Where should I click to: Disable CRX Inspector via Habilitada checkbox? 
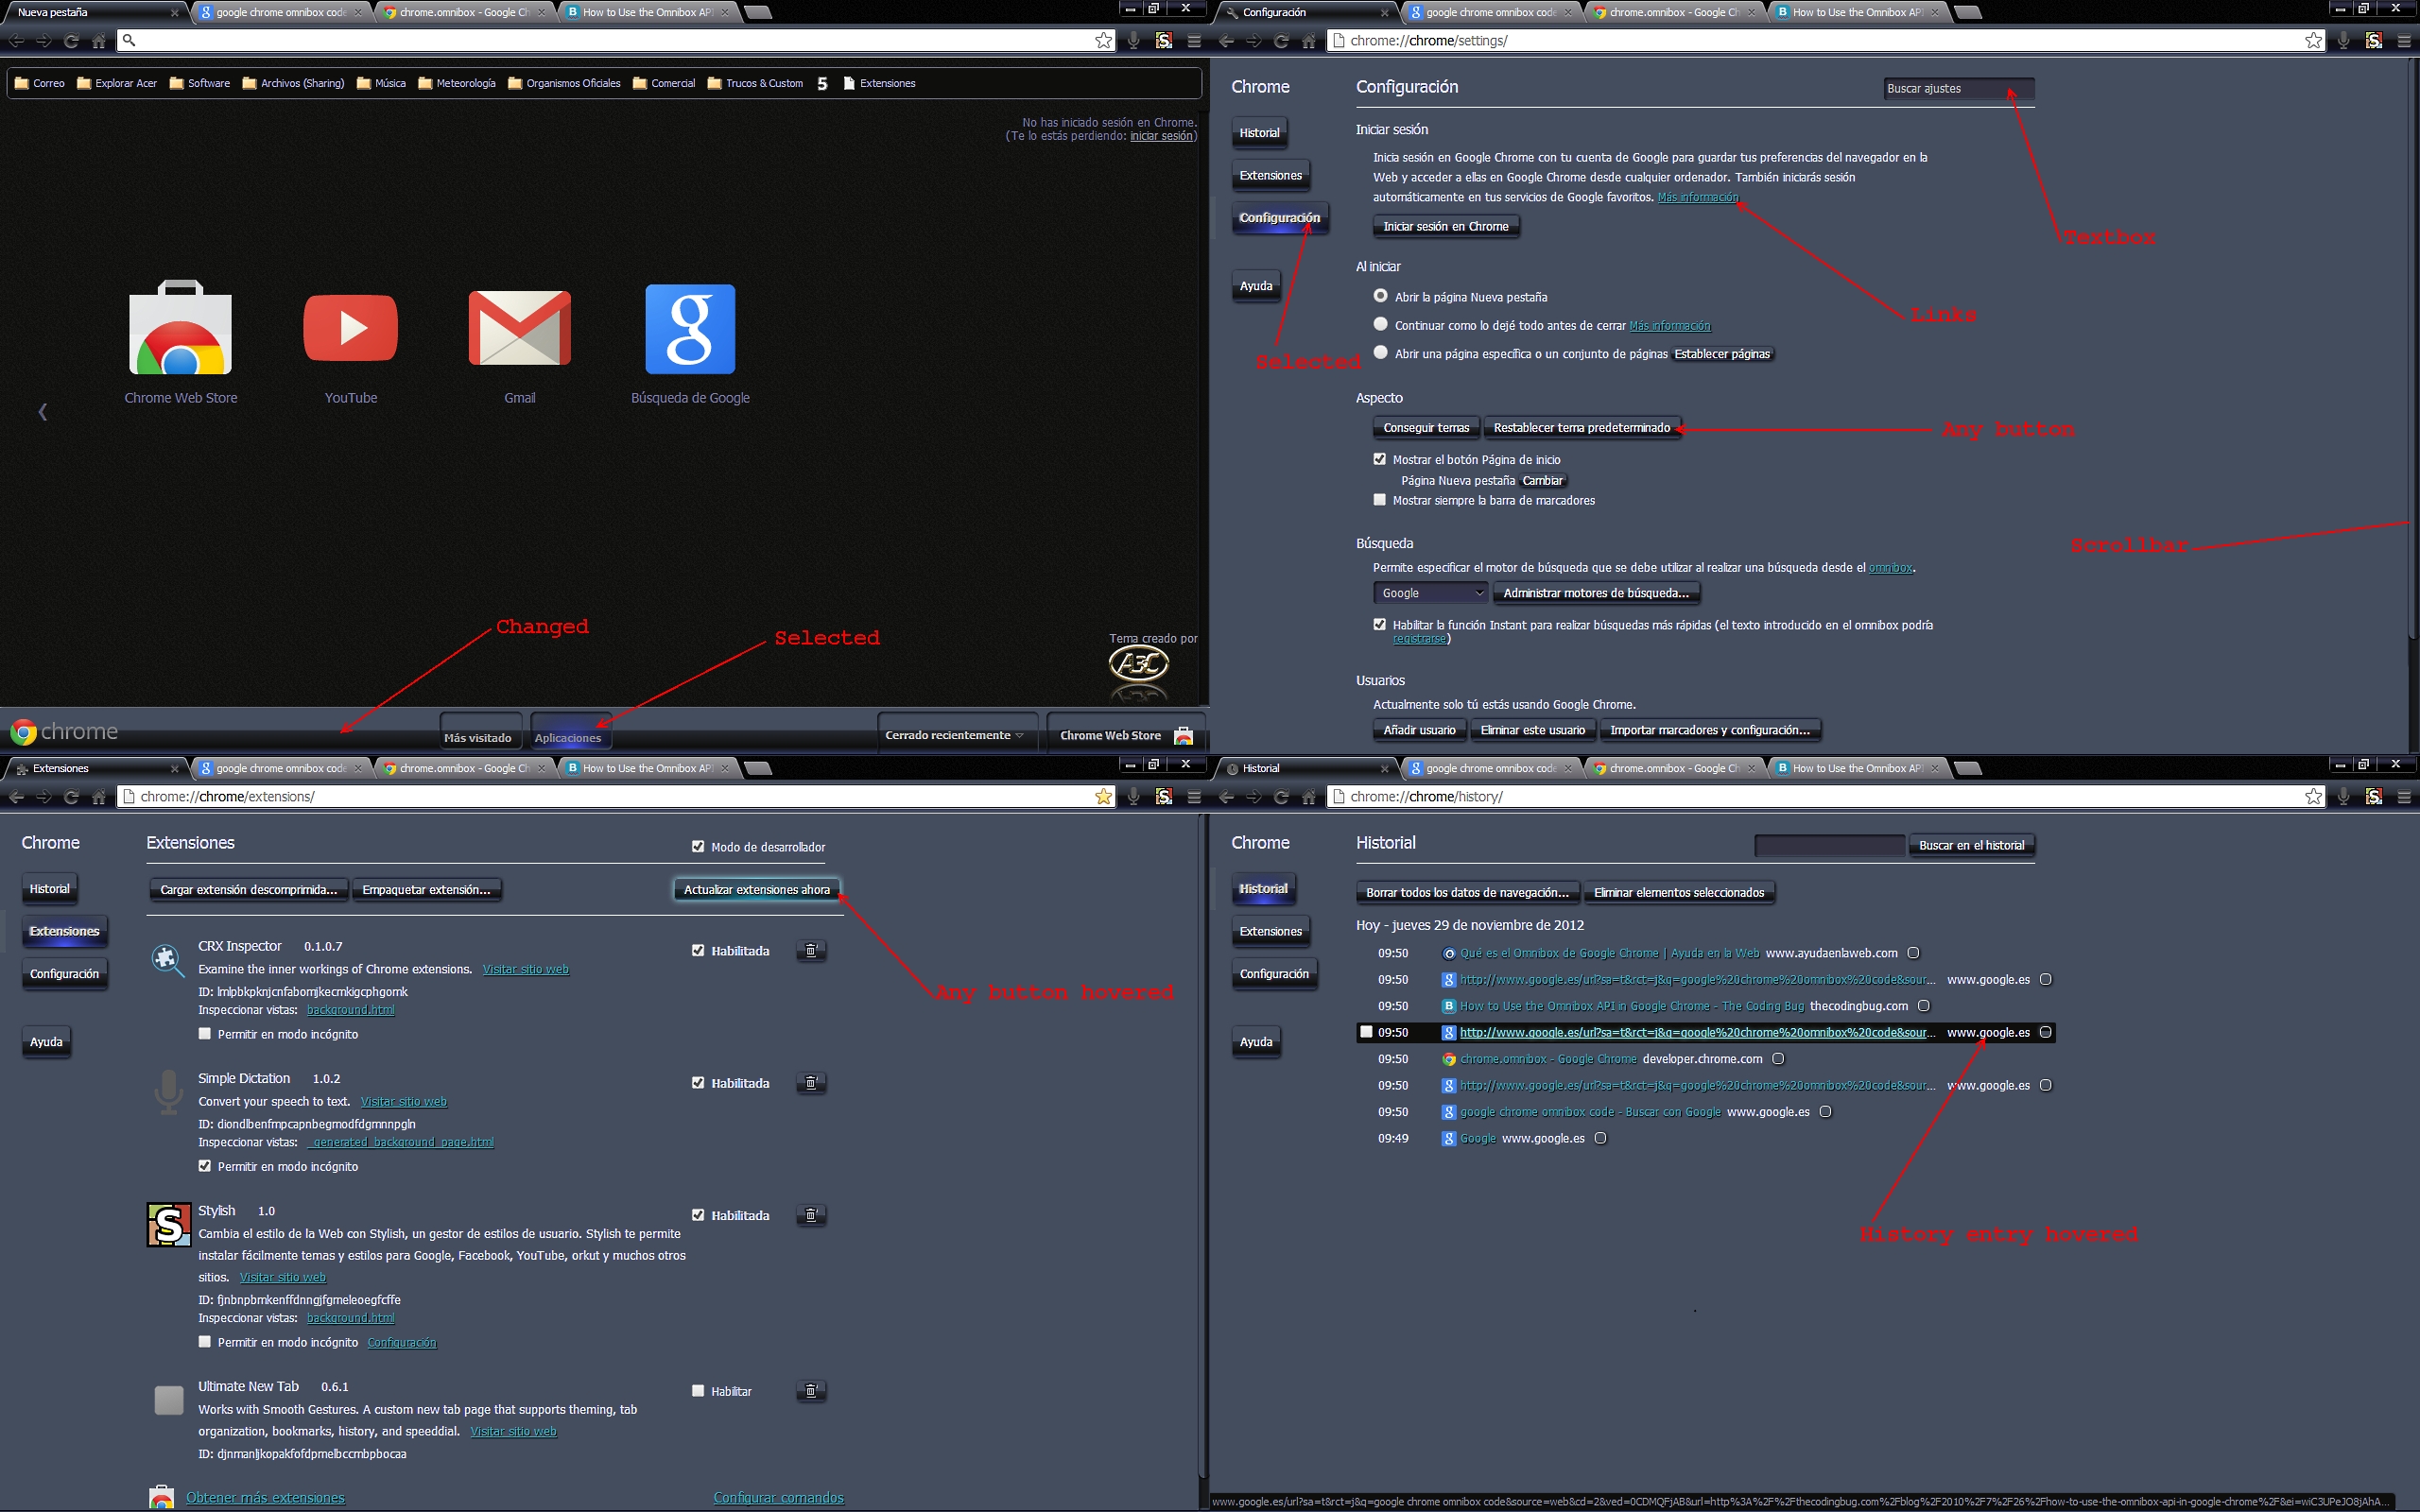point(698,950)
